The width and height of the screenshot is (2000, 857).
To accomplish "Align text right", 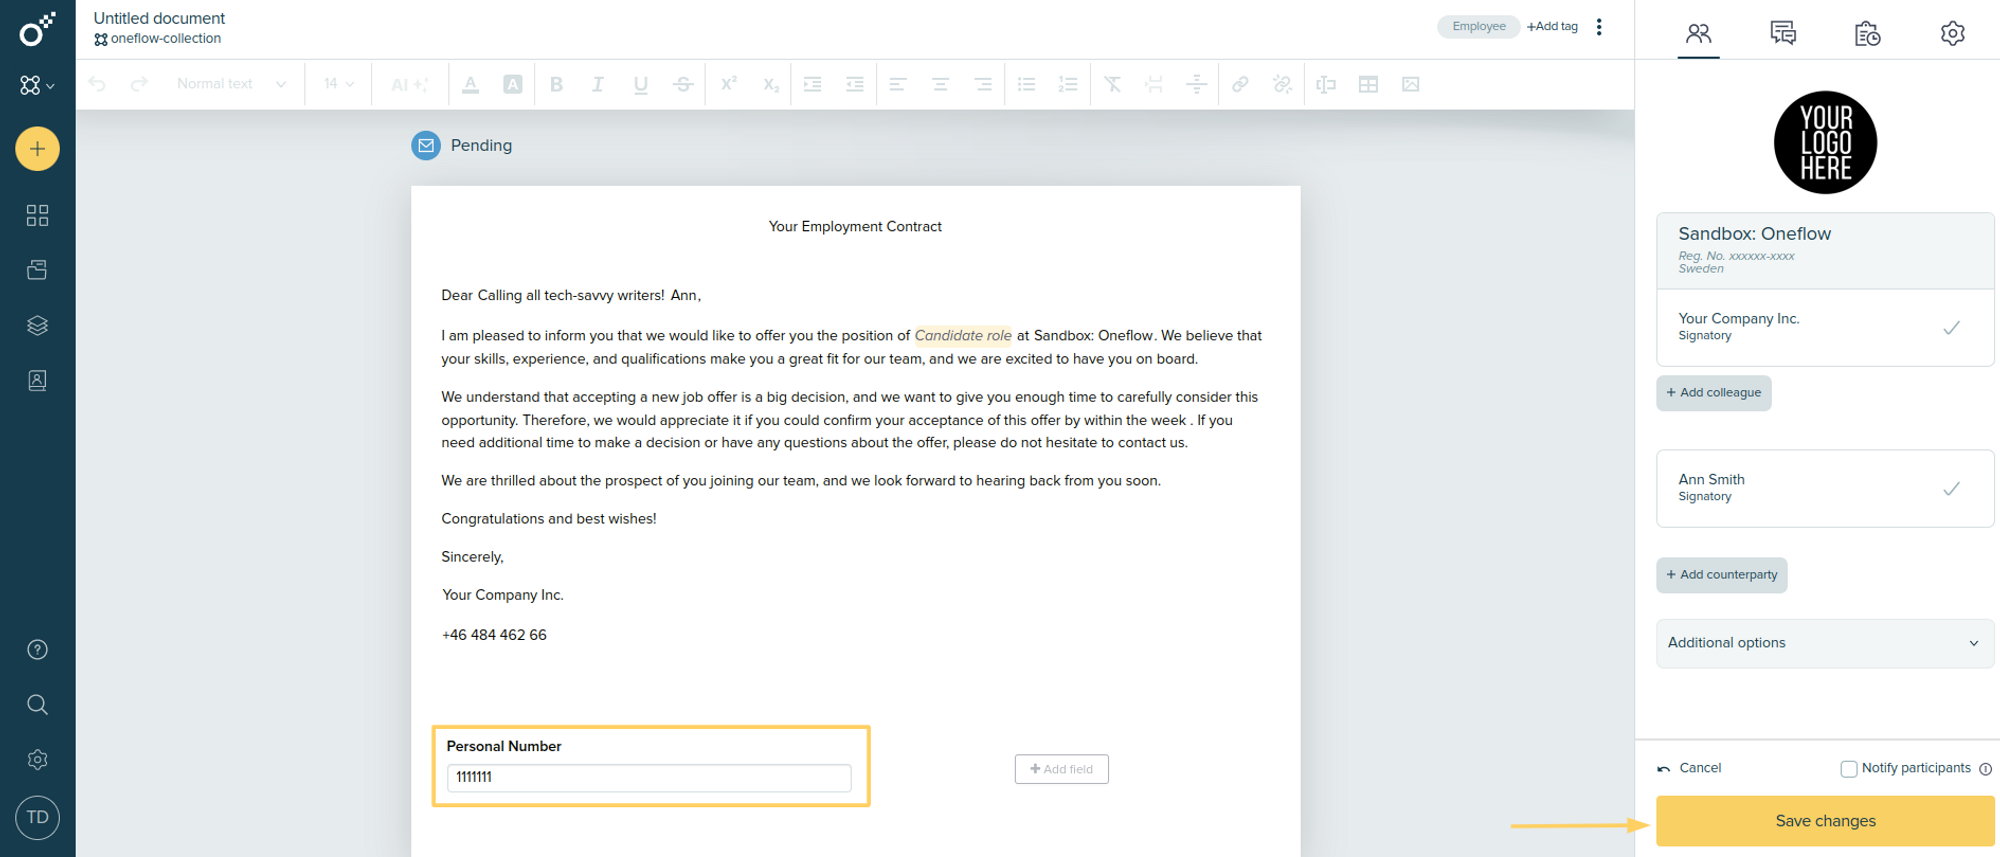I will pyautogui.click(x=983, y=84).
